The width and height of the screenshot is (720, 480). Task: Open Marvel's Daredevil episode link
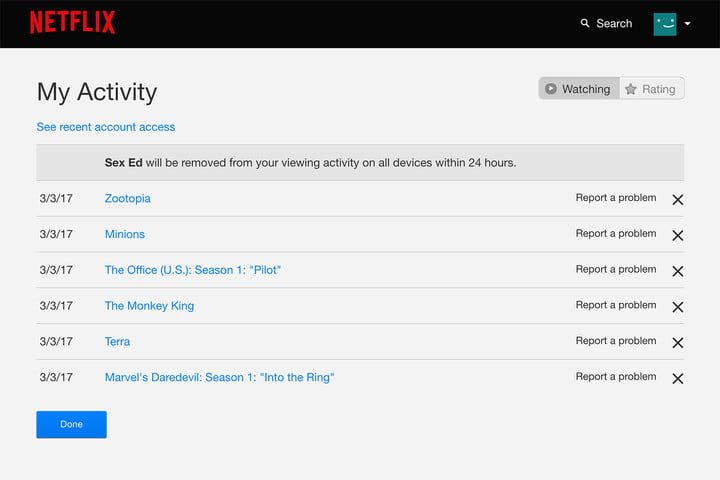coord(219,377)
